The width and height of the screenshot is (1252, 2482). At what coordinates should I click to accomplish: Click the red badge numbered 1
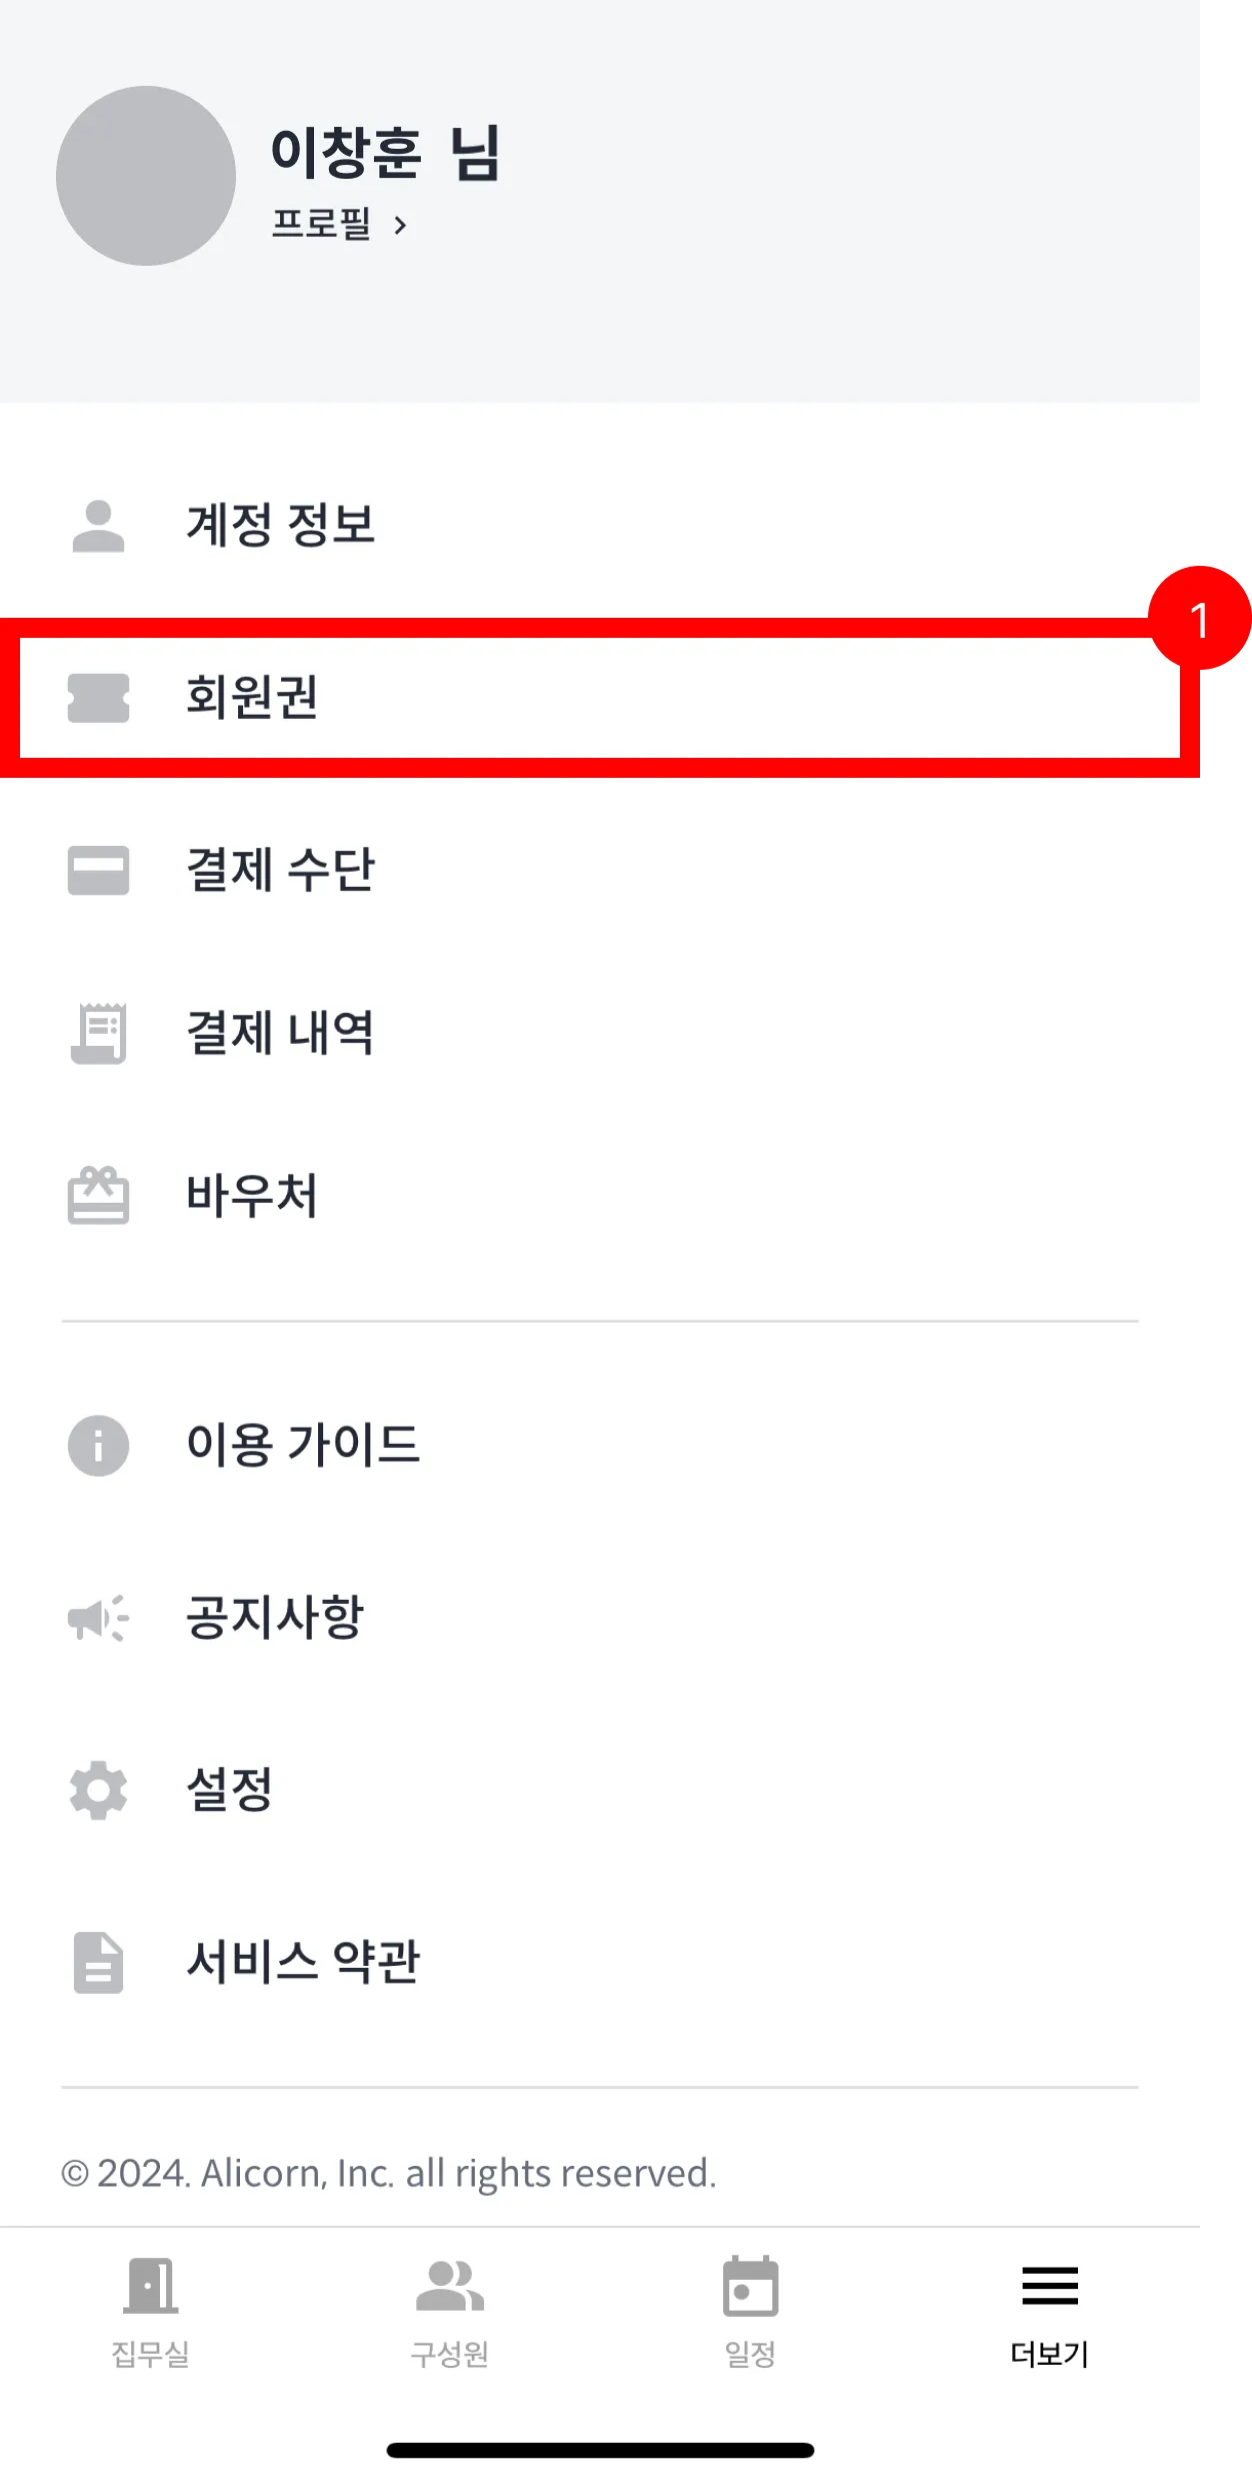pyautogui.click(x=1200, y=619)
